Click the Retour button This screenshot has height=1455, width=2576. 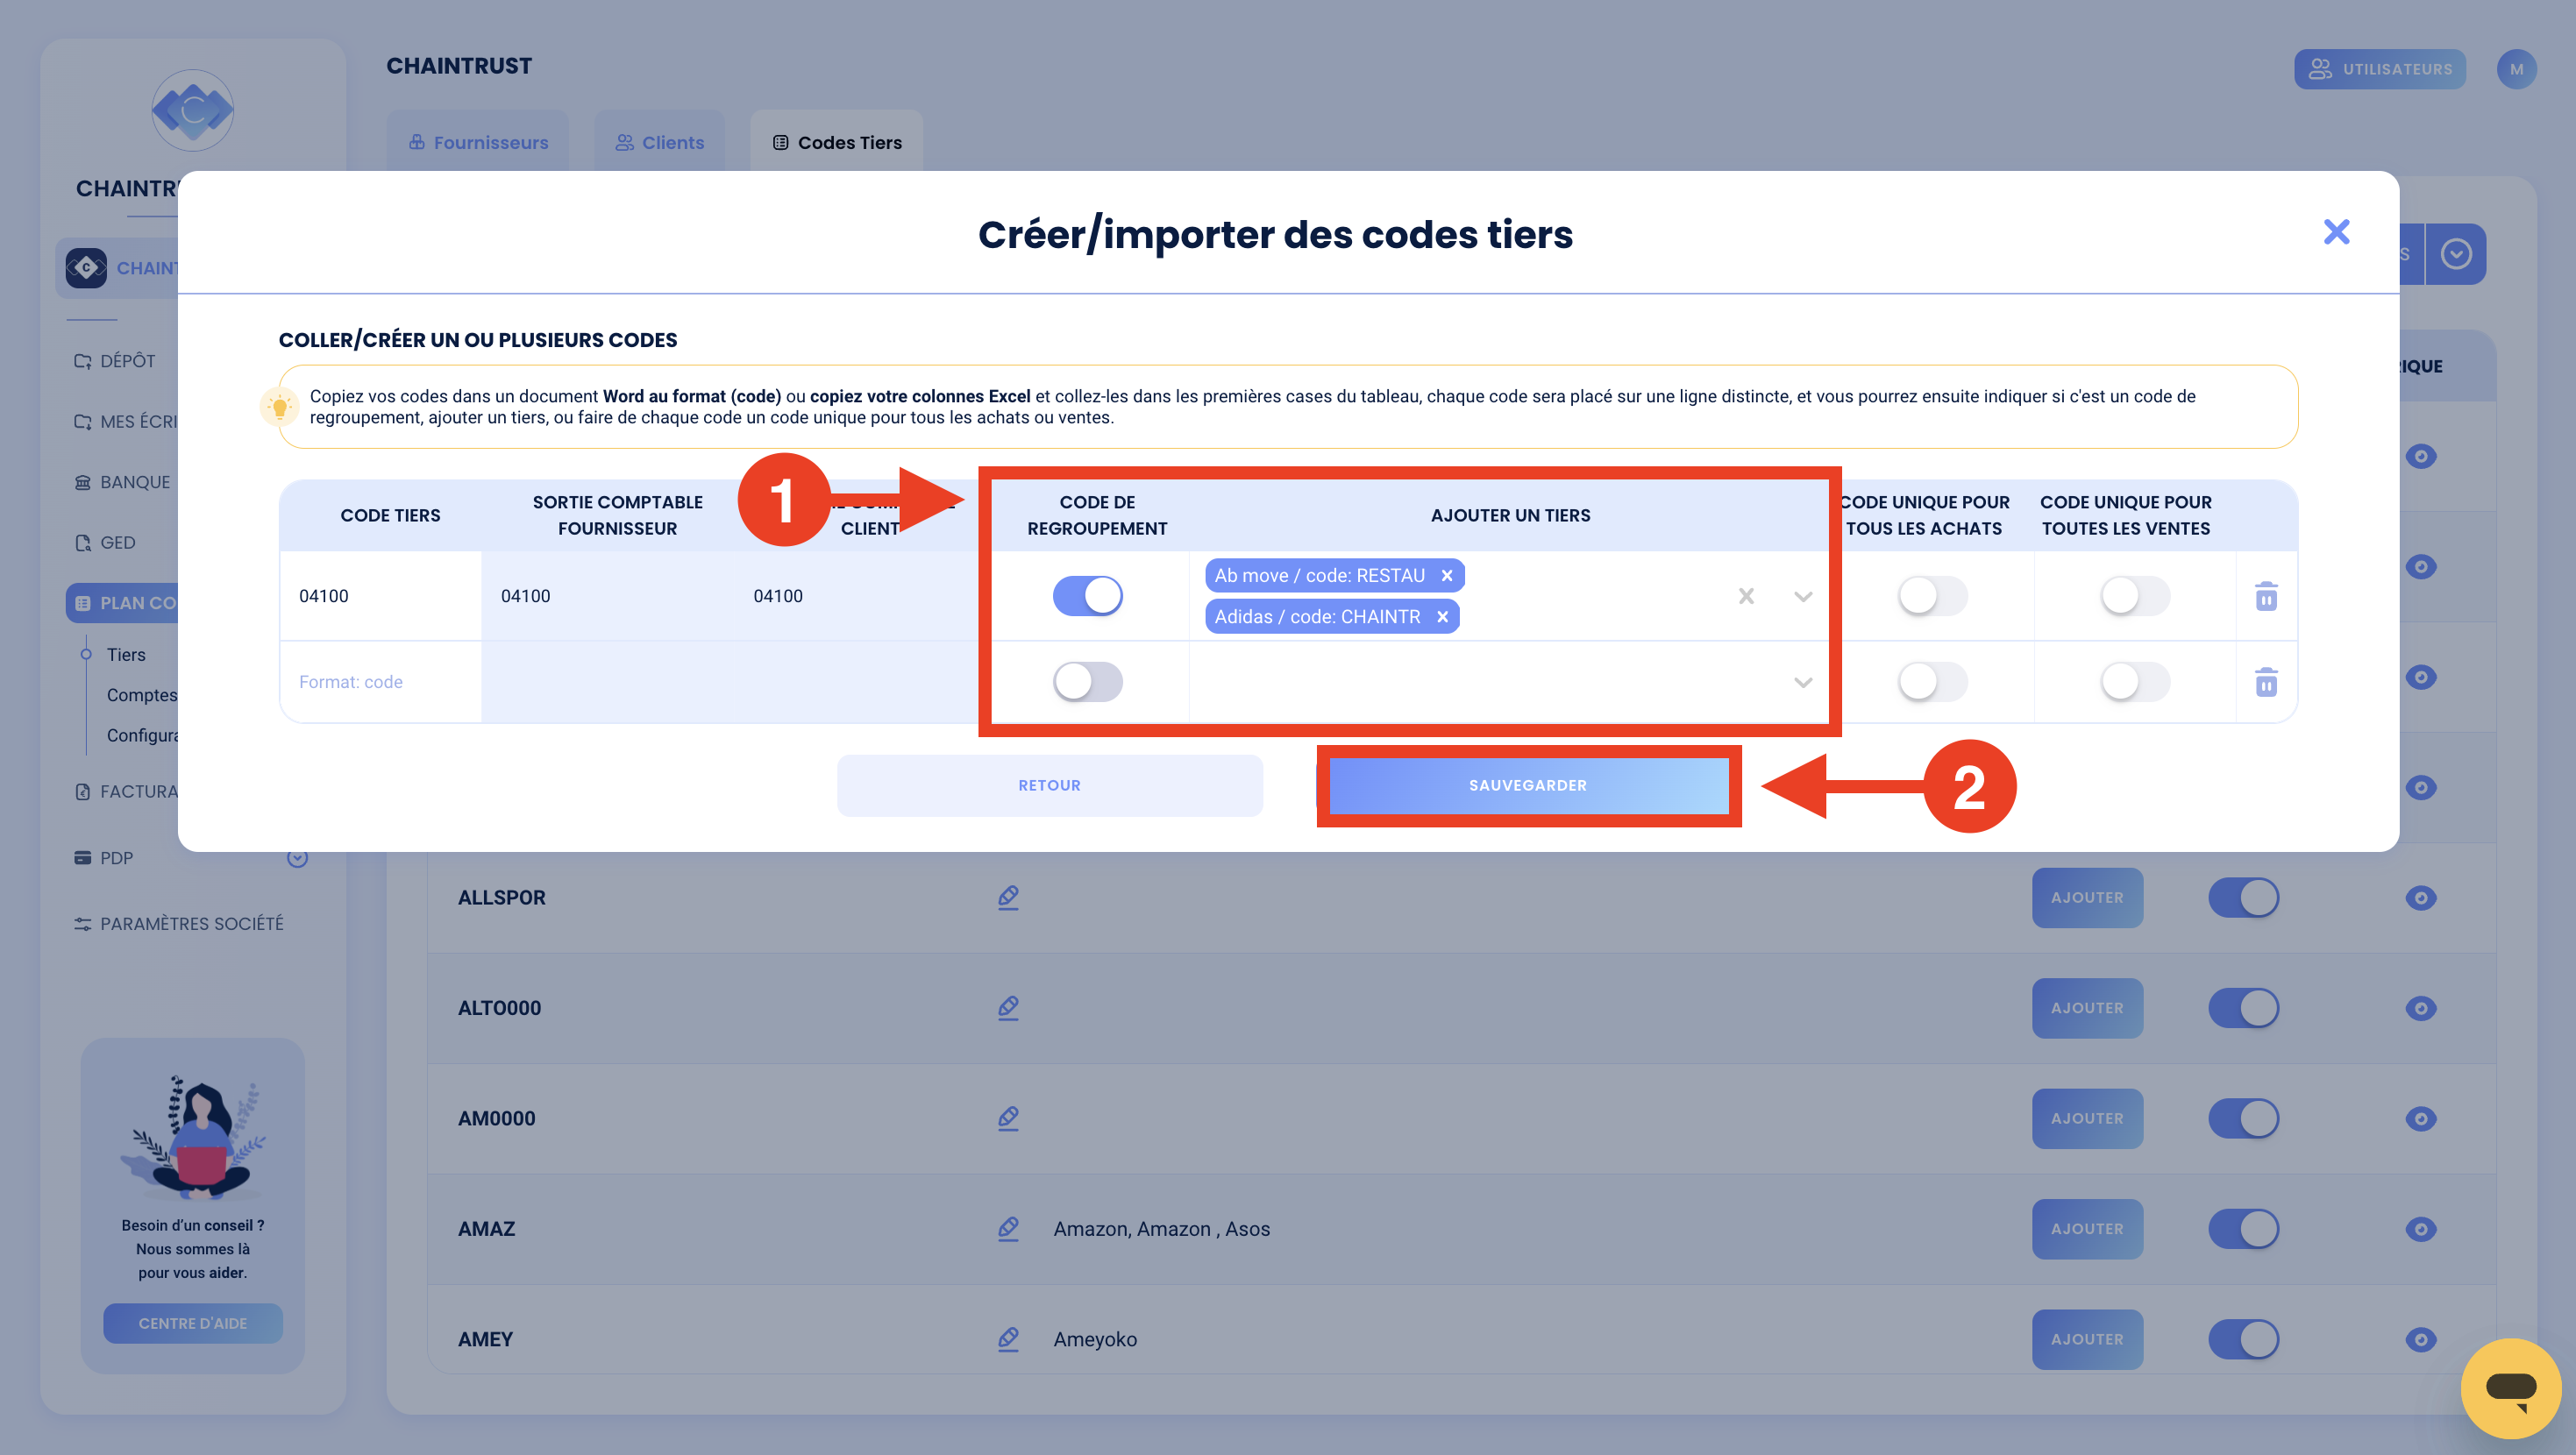coord(1049,785)
